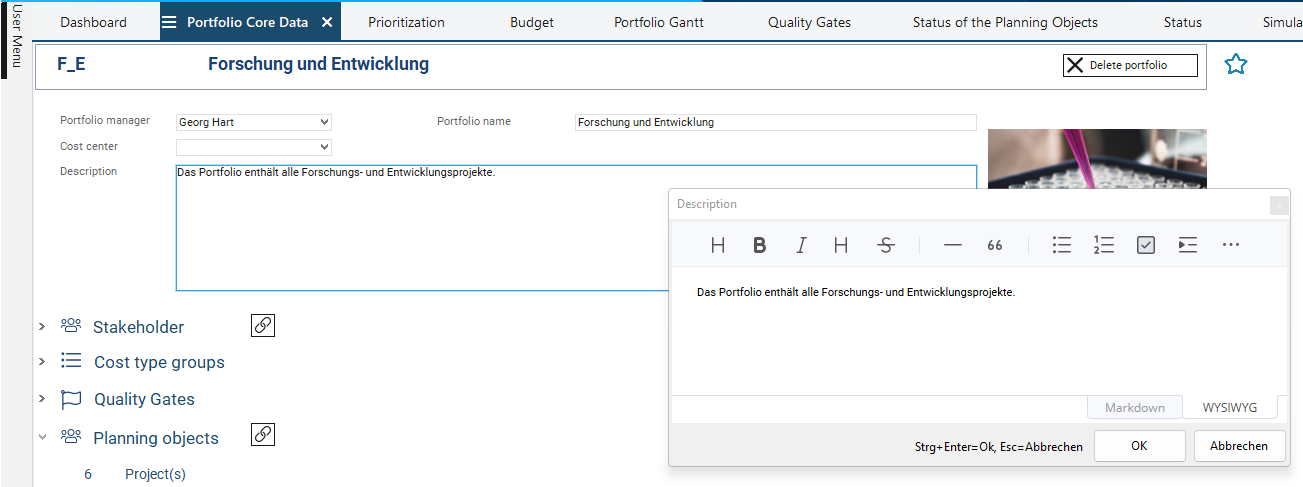
Task: Insert a task checkbox list
Action: pos(1146,245)
